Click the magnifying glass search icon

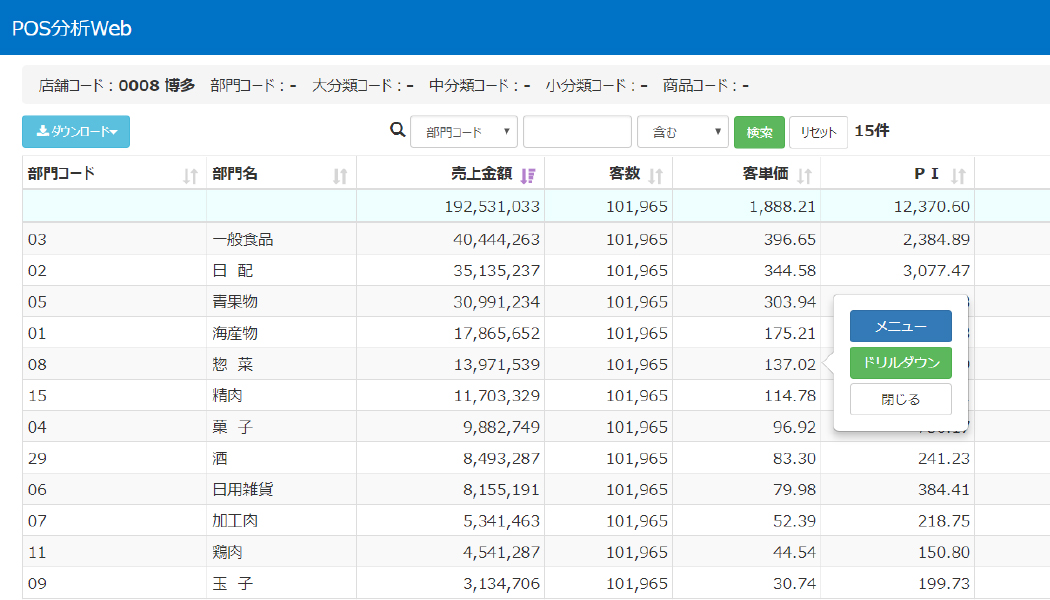[x=397, y=130]
